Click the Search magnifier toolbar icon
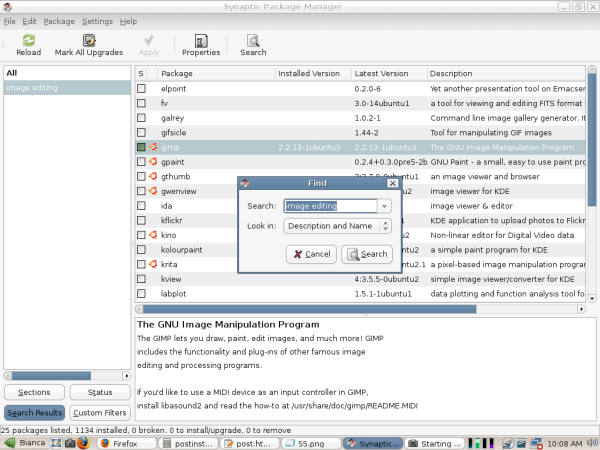Viewport: 600px width, 450px height. 253,40
